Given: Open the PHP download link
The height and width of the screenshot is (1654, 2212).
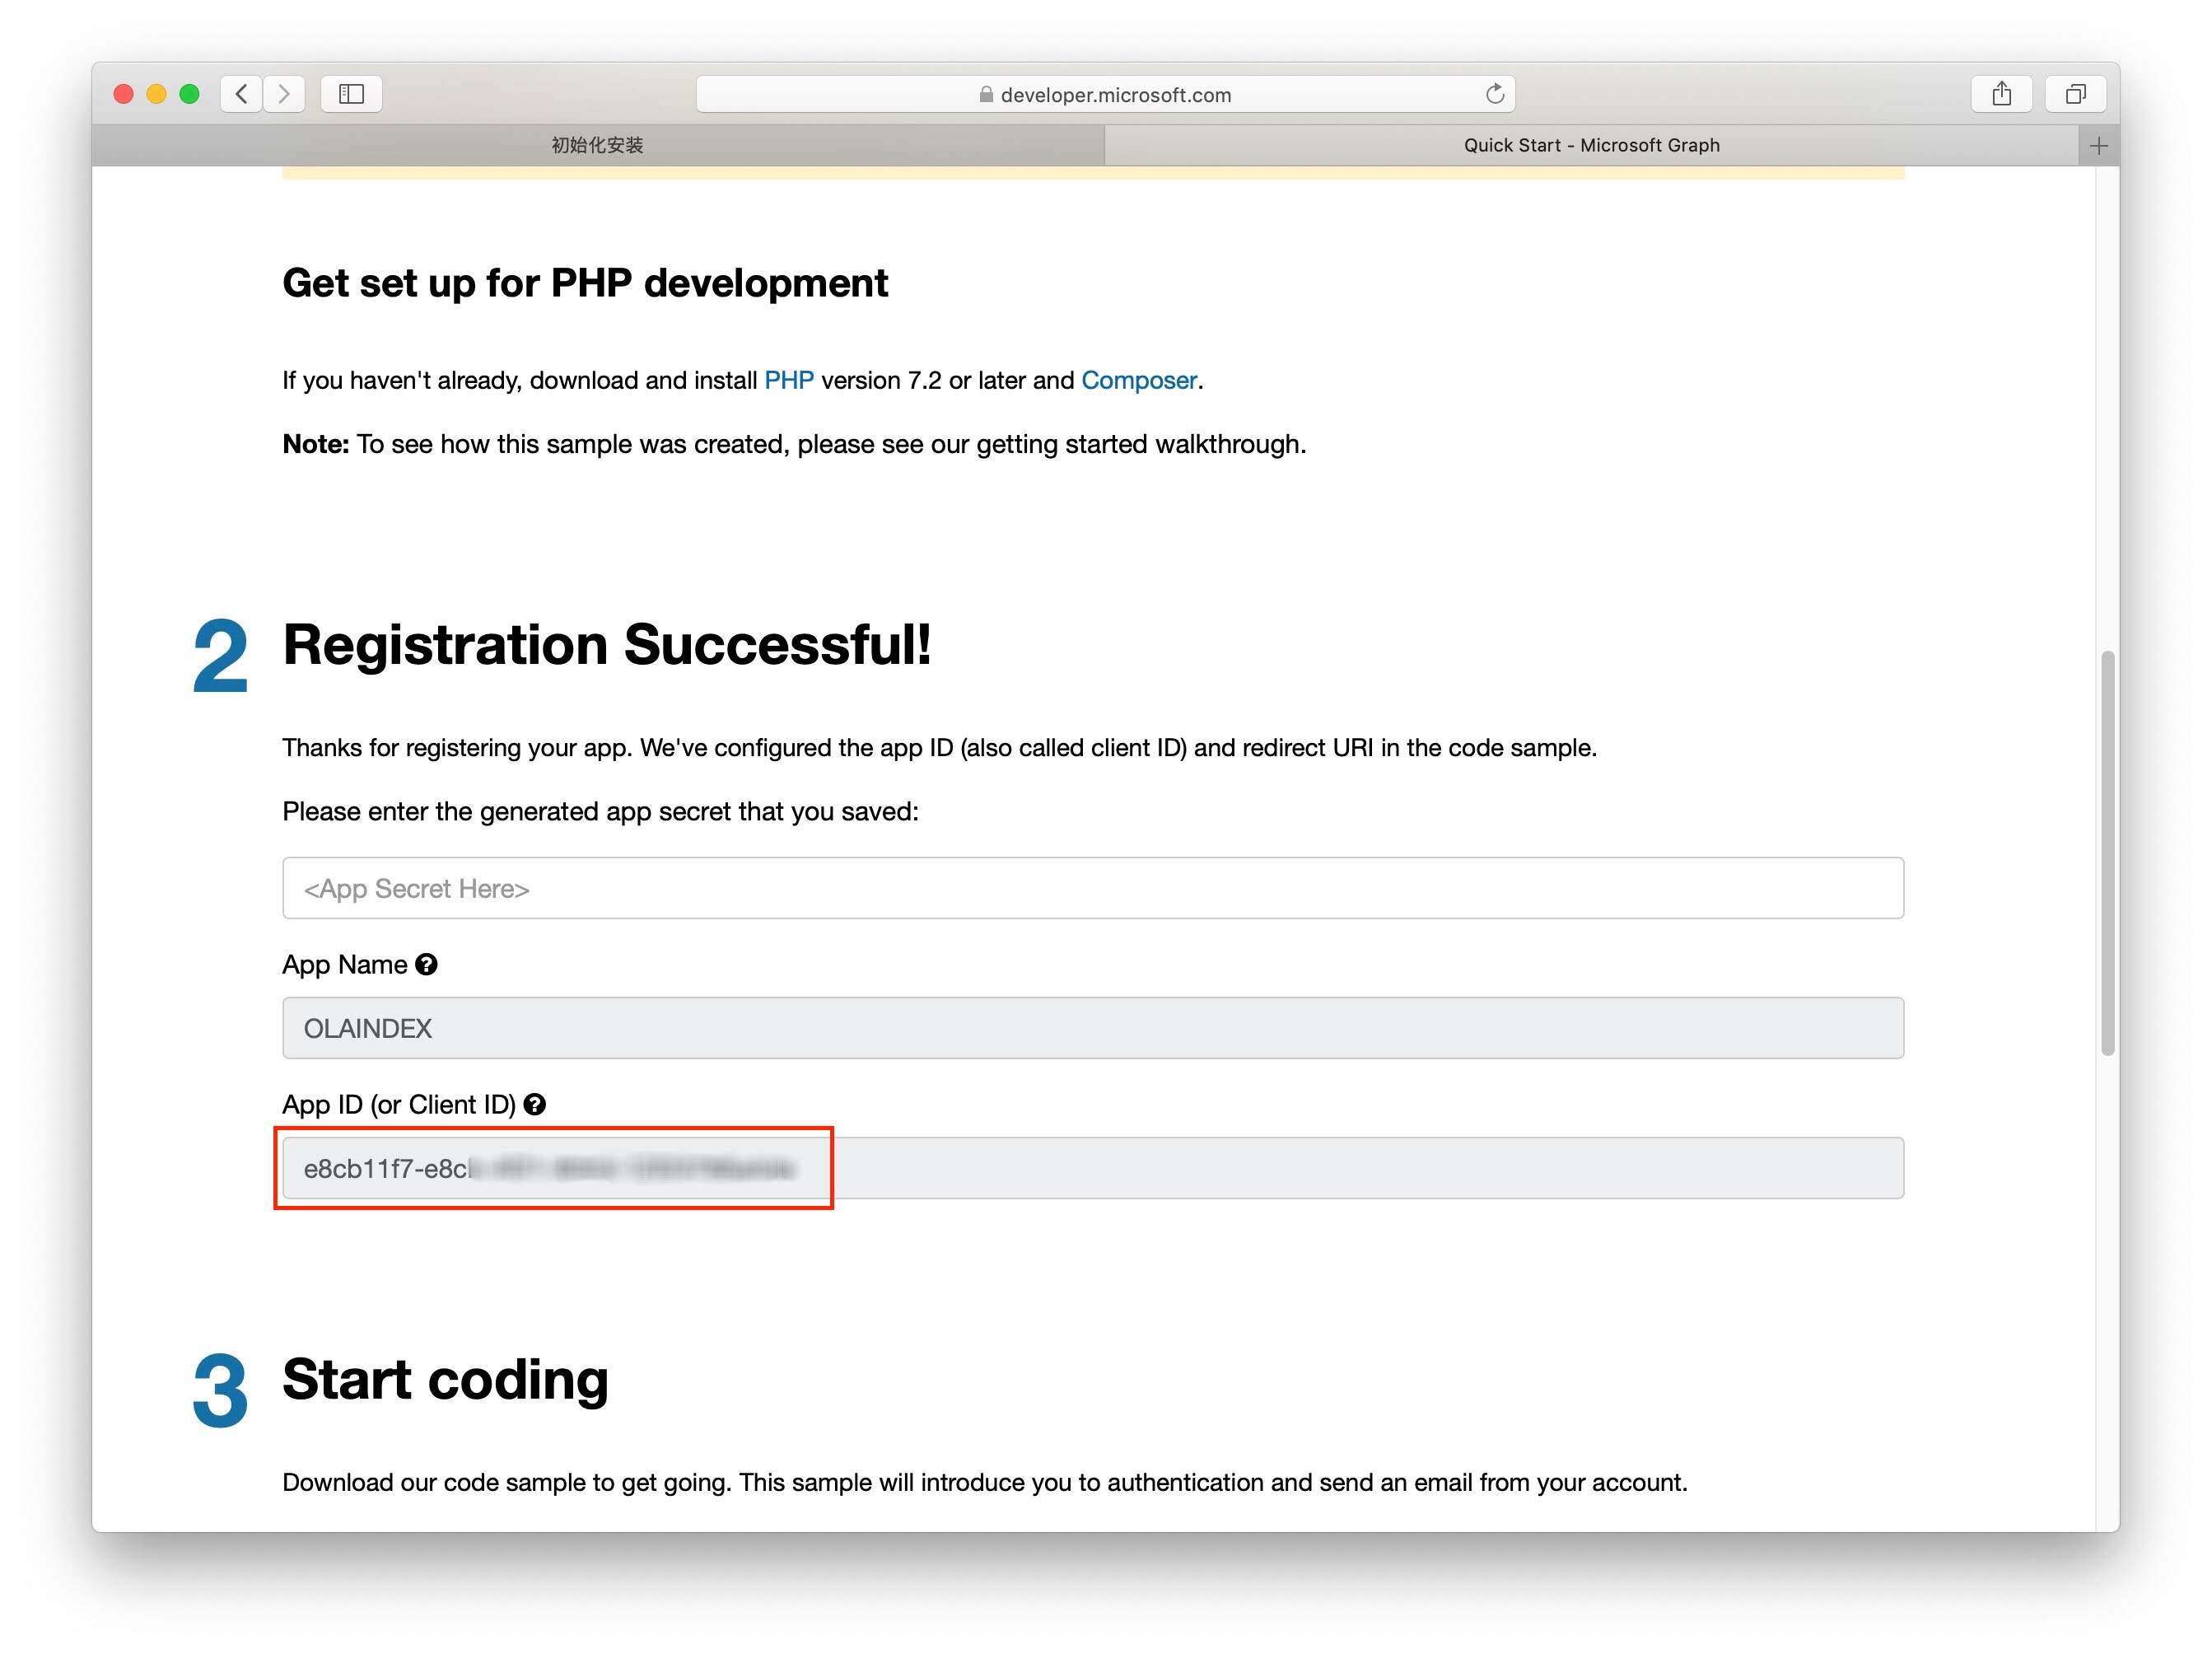Looking at the screenshot, I should click(788, 380).
